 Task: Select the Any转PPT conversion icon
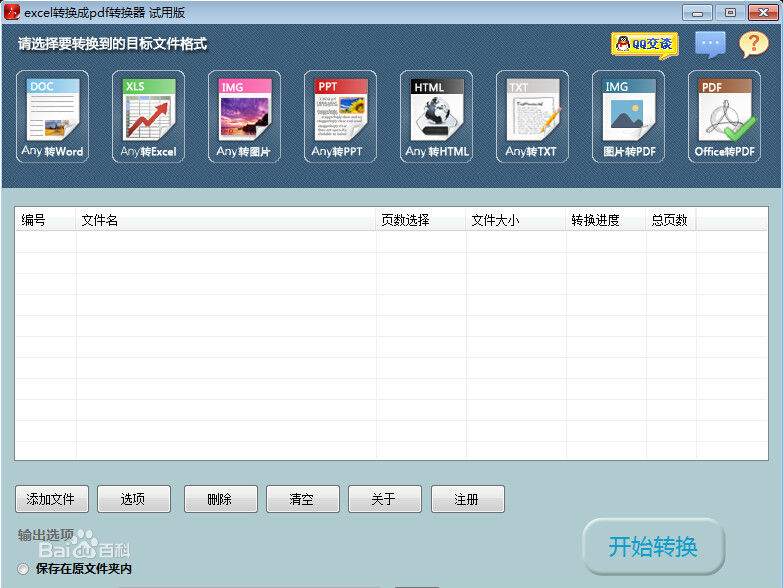coord(340,116)
